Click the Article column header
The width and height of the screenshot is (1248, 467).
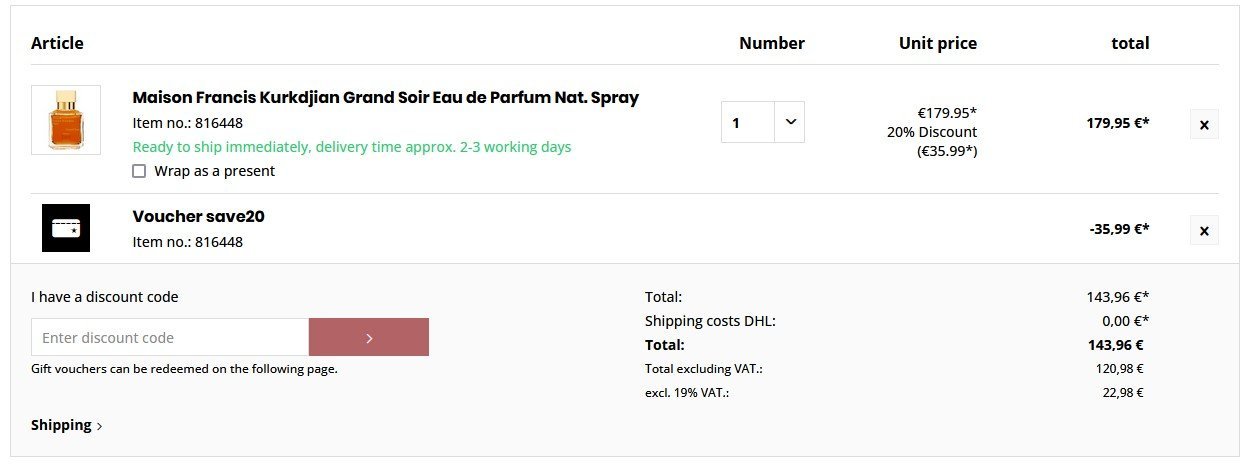point(57,43)
